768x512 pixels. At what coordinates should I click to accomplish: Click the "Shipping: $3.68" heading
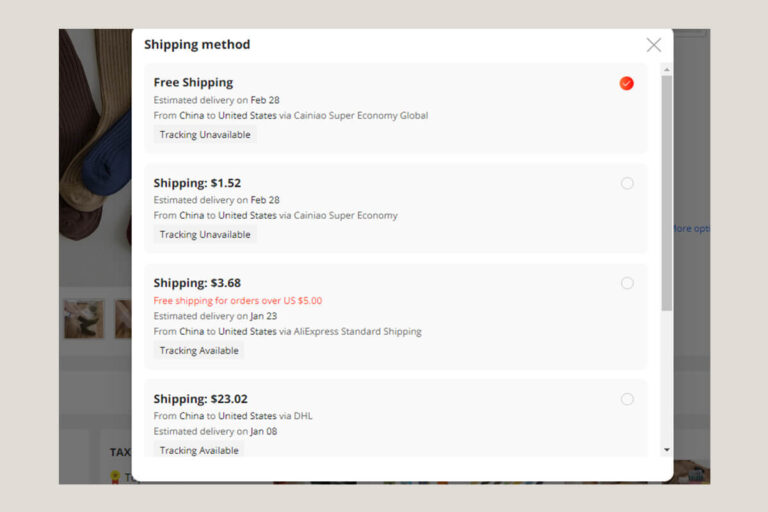pyautogui.click(x=197, y=283)
